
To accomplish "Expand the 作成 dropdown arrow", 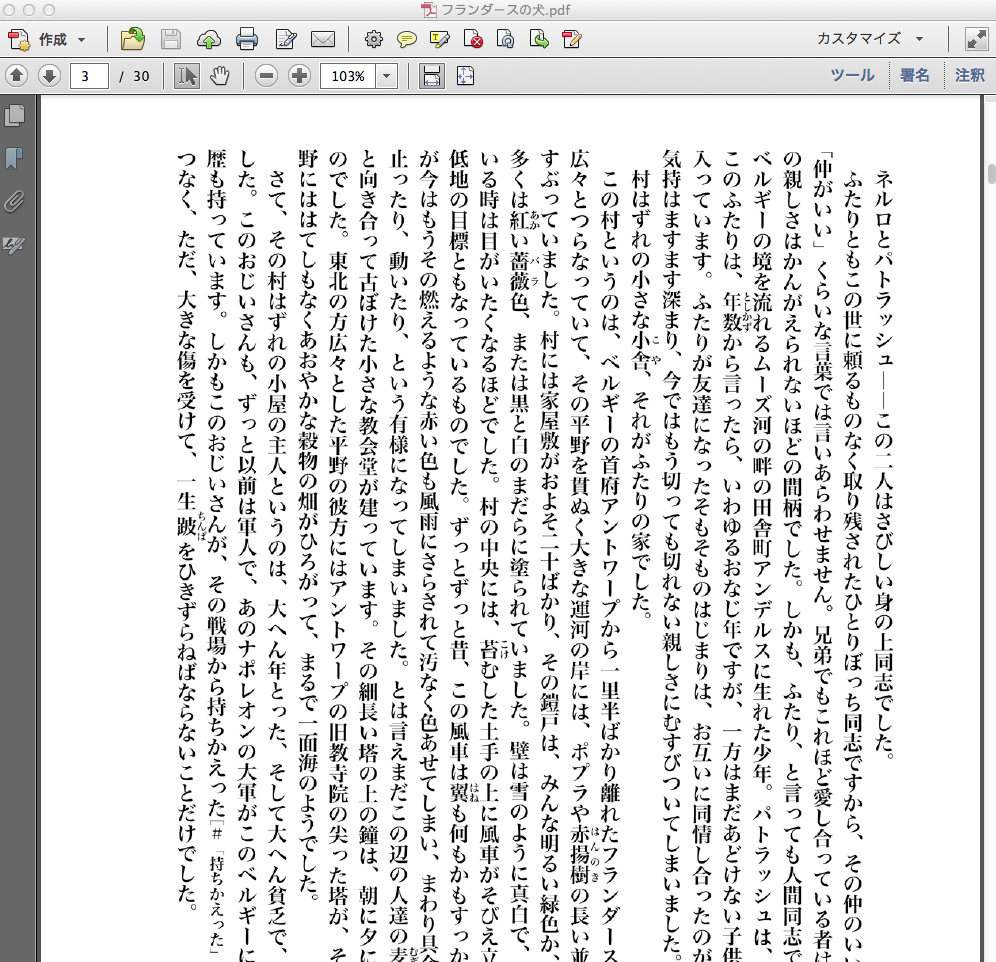I will coord(81,40).
